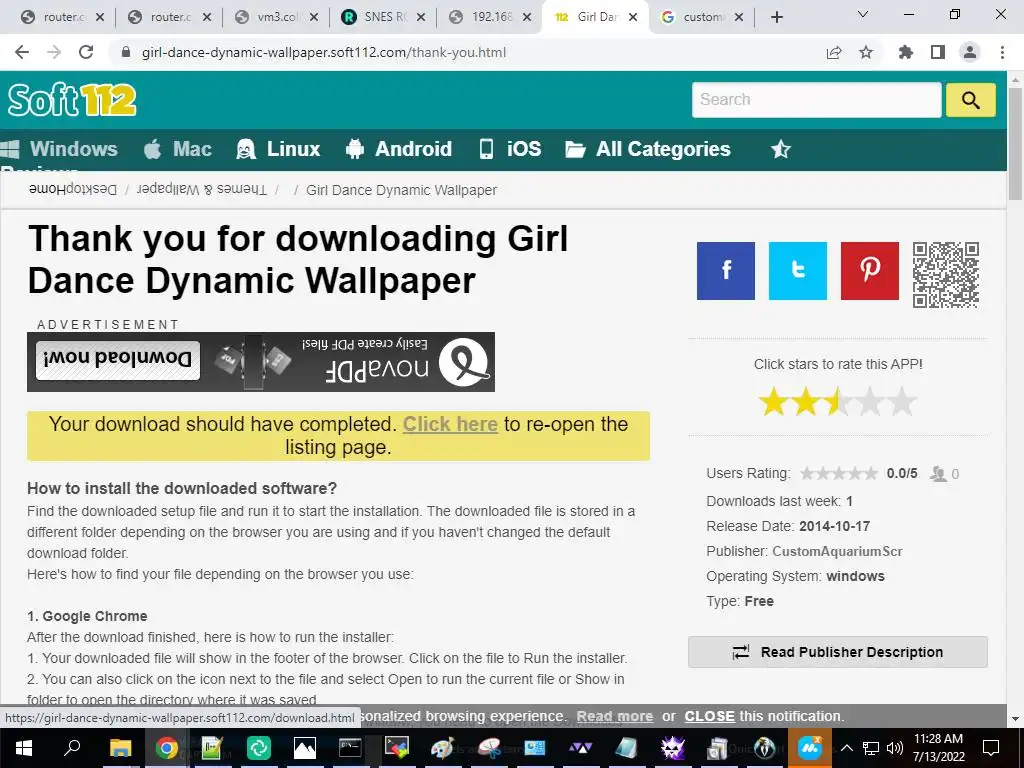1024x768 pixels.
Task: Reload the current page
Action: click(86, 52)
